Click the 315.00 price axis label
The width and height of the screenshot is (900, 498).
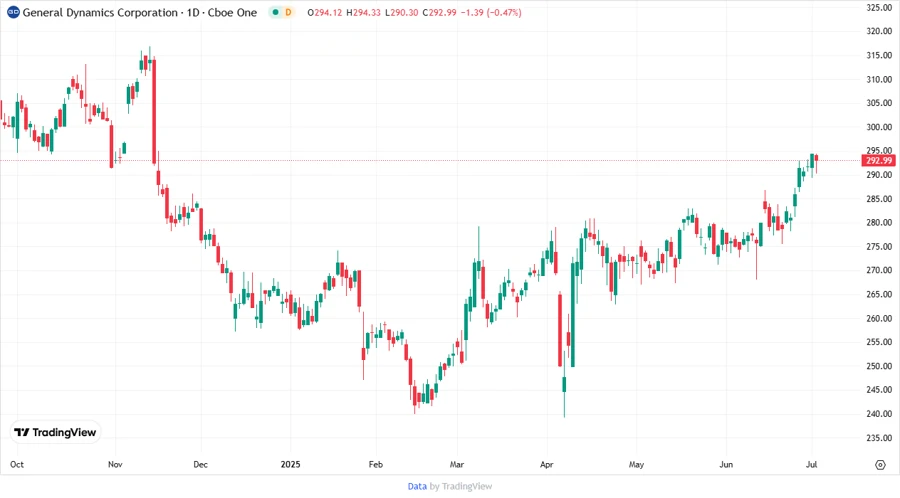[x=879, y=56]
